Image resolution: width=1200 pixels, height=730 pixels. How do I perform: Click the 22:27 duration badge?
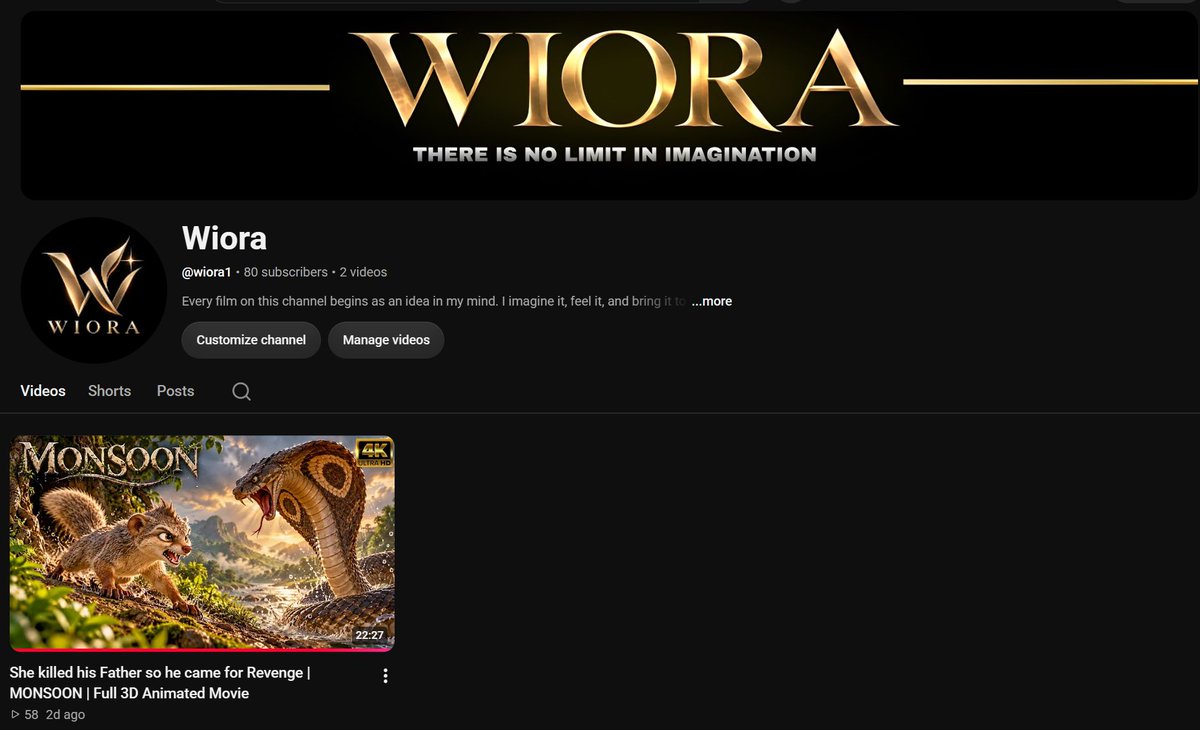(x=370, y=635)
